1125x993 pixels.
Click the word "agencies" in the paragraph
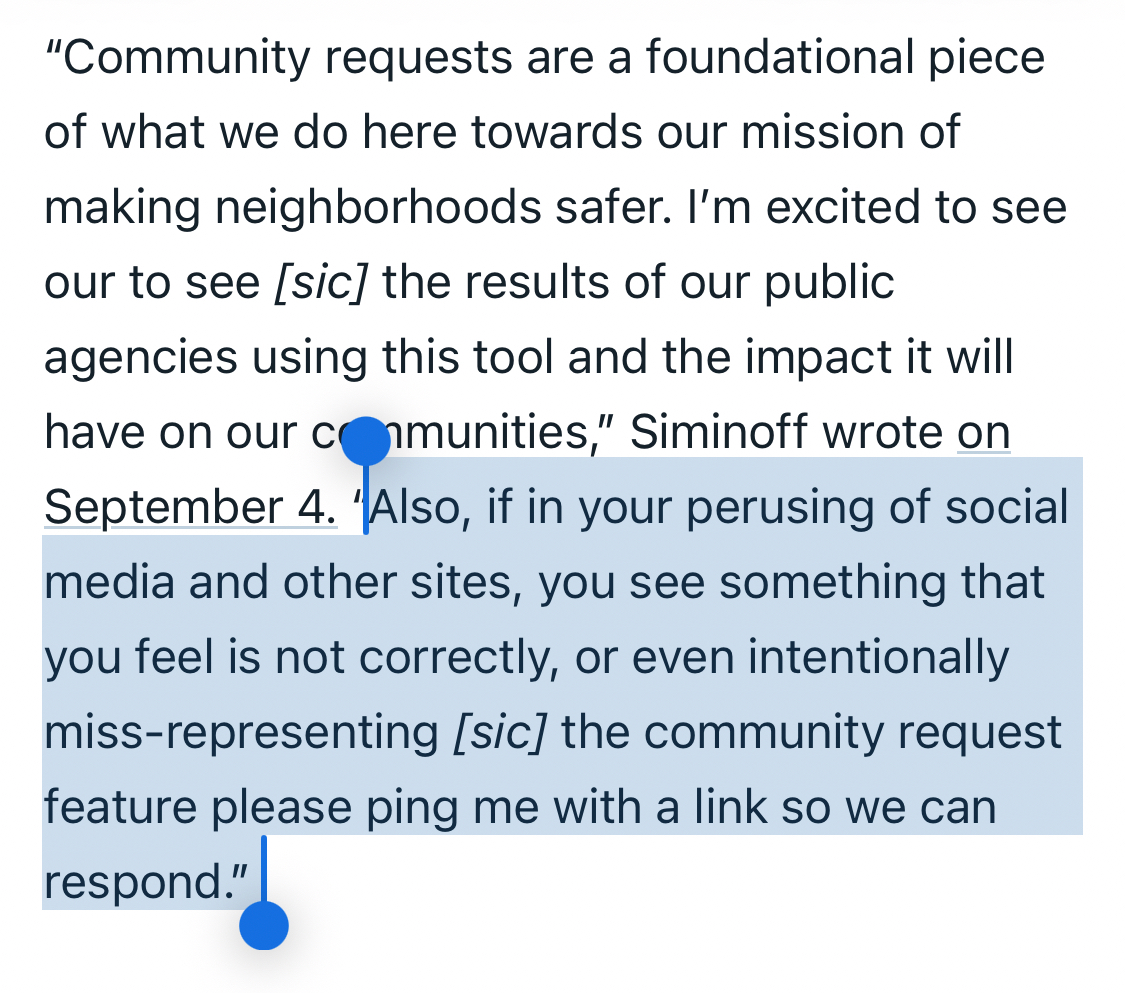[x=141, y=358]
